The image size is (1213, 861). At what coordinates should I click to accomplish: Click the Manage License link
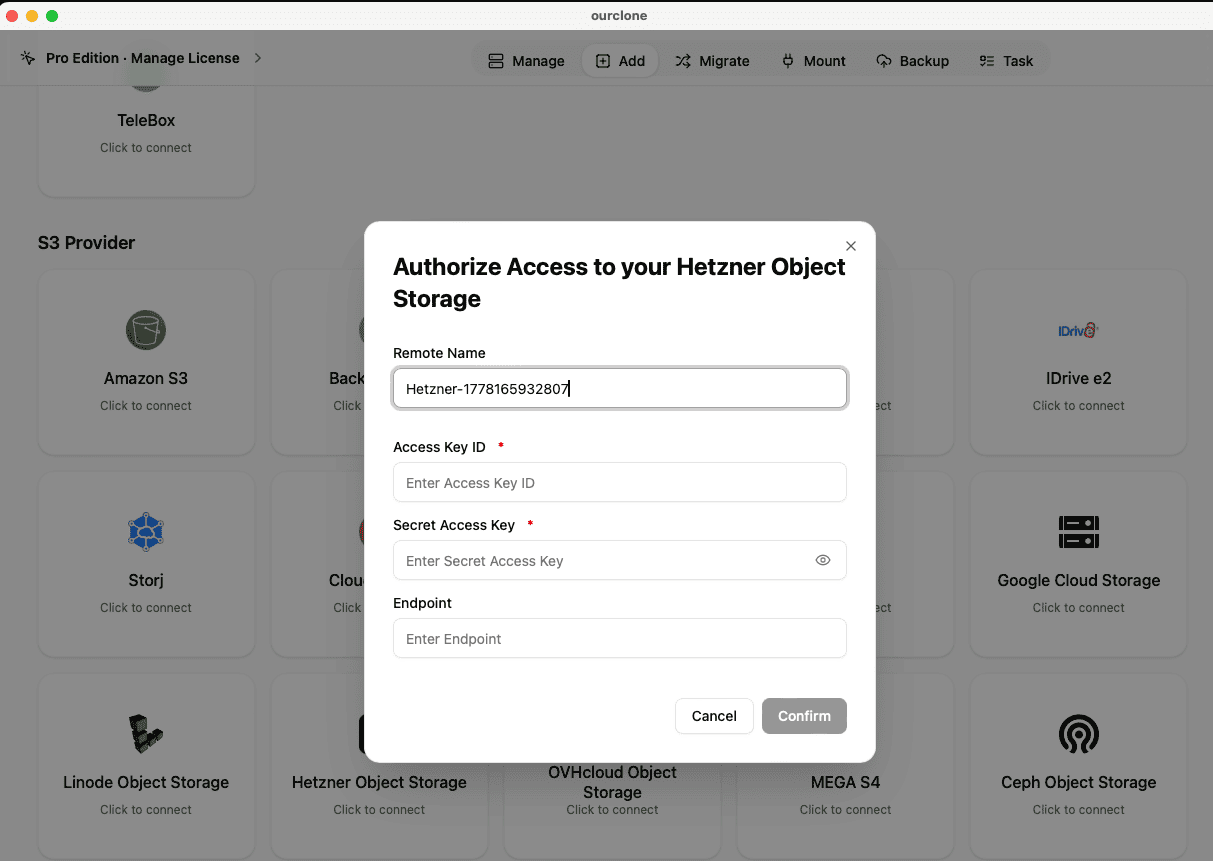click(x=185, y=58)
